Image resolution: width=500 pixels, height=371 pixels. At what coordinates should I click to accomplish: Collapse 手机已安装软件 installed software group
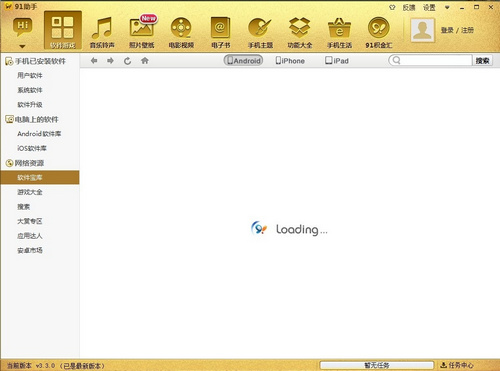[x=36, y=61]
